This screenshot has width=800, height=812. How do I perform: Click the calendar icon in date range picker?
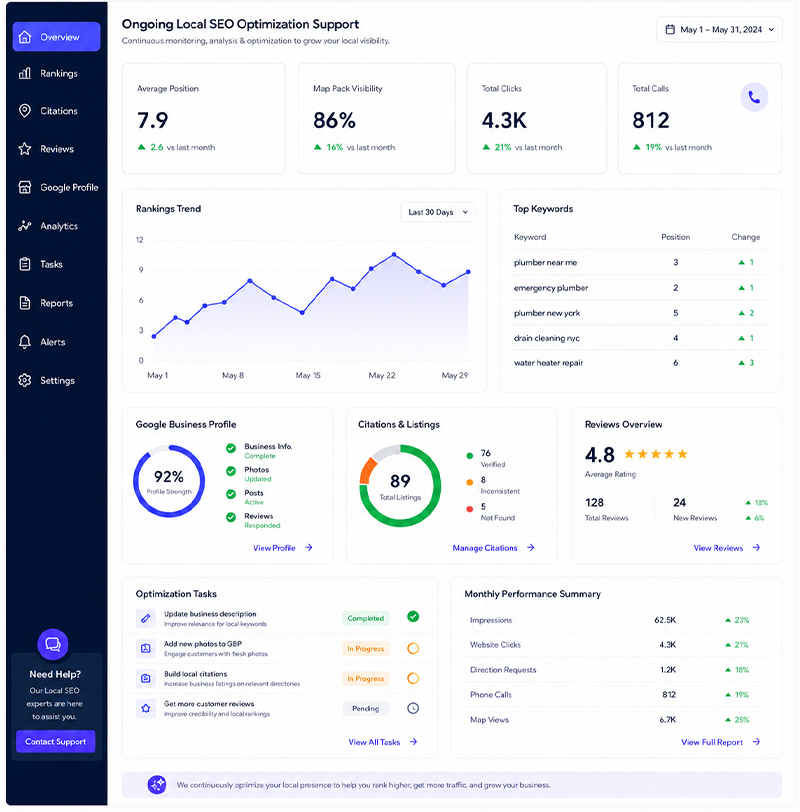pos(670,30)
